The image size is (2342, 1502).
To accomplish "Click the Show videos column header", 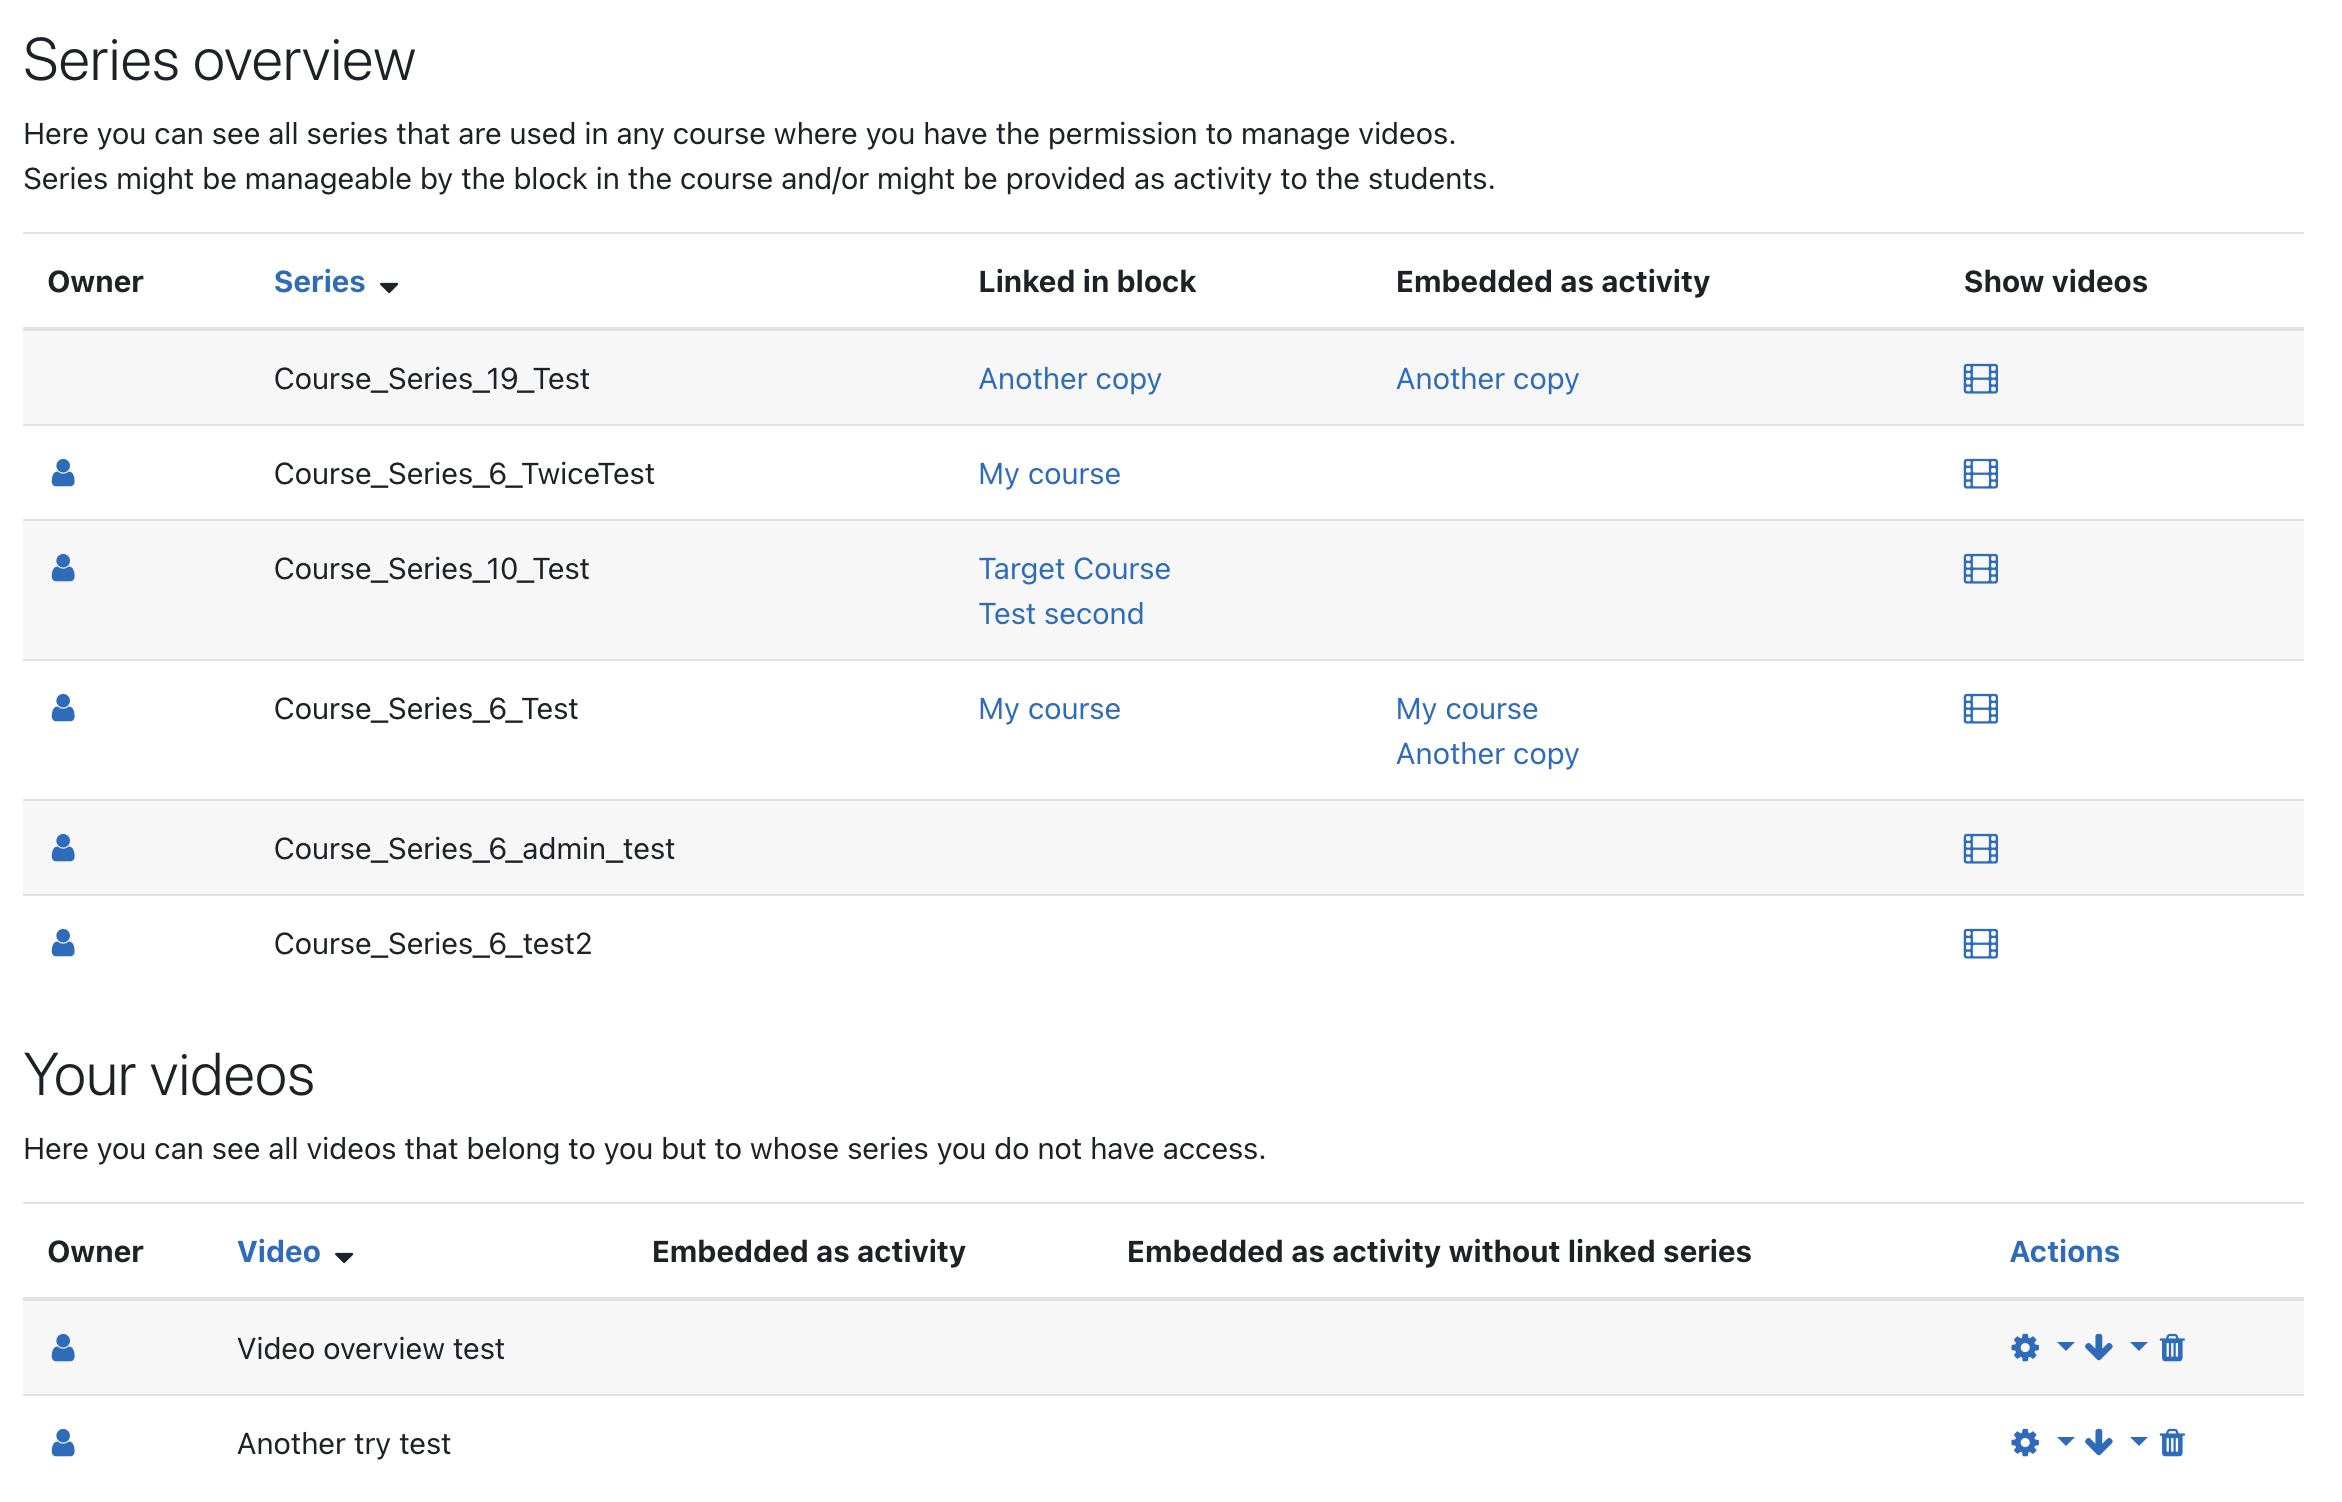I will [2055, 282].
